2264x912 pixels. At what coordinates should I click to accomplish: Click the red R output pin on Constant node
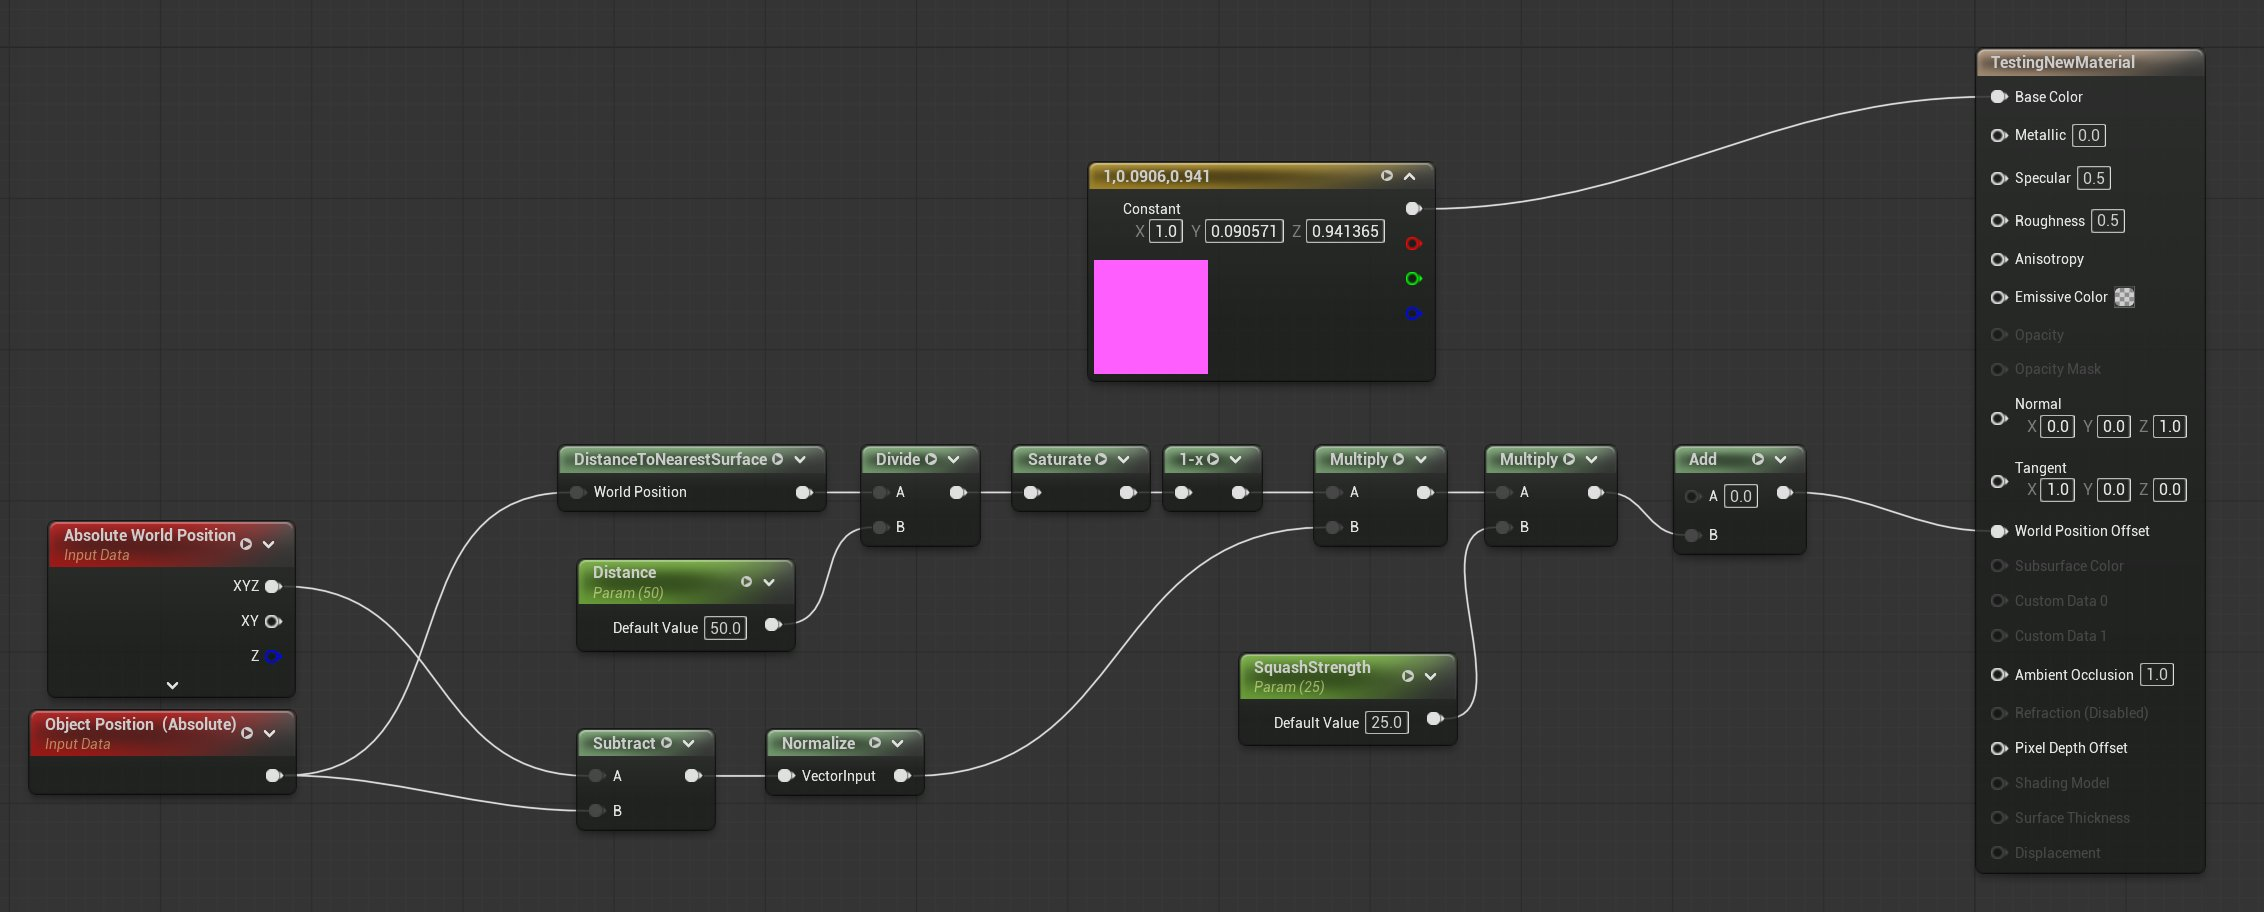click(1413, 244)
